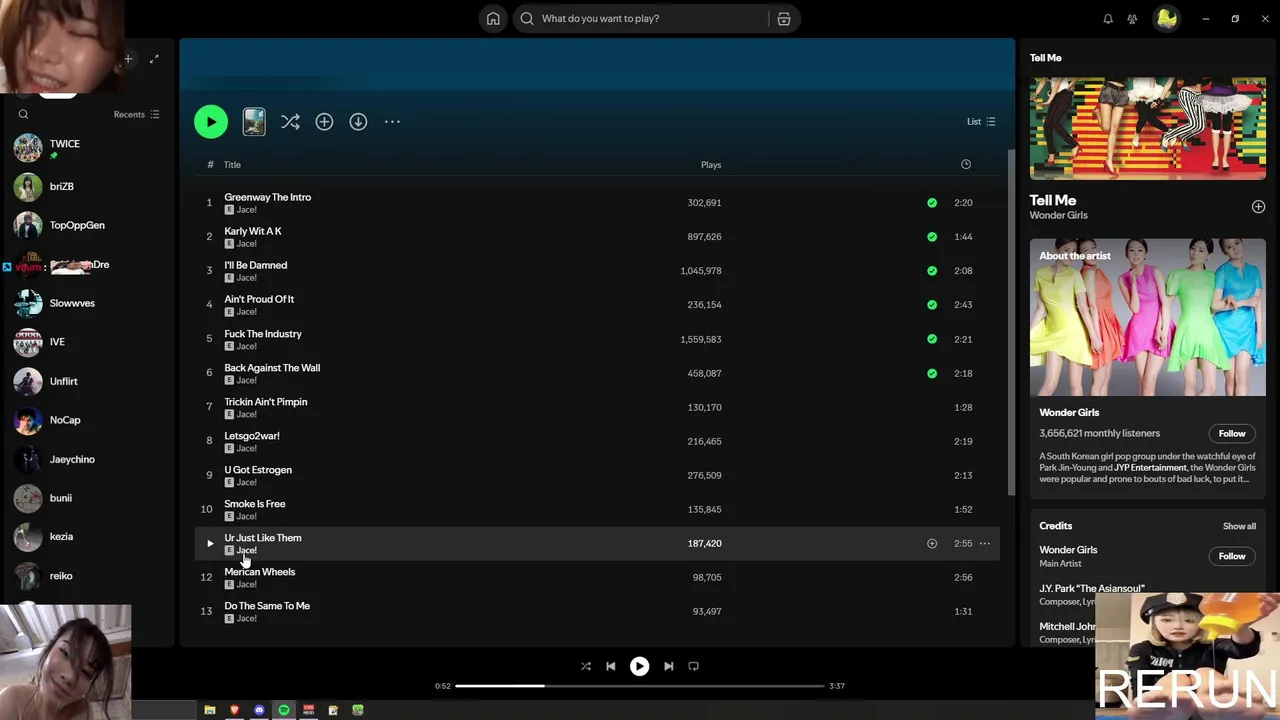Viewport: 1280px width, 720px height.
Task: Follow Wonder Girls in About the artist
Action: [x=1232, y=433]
